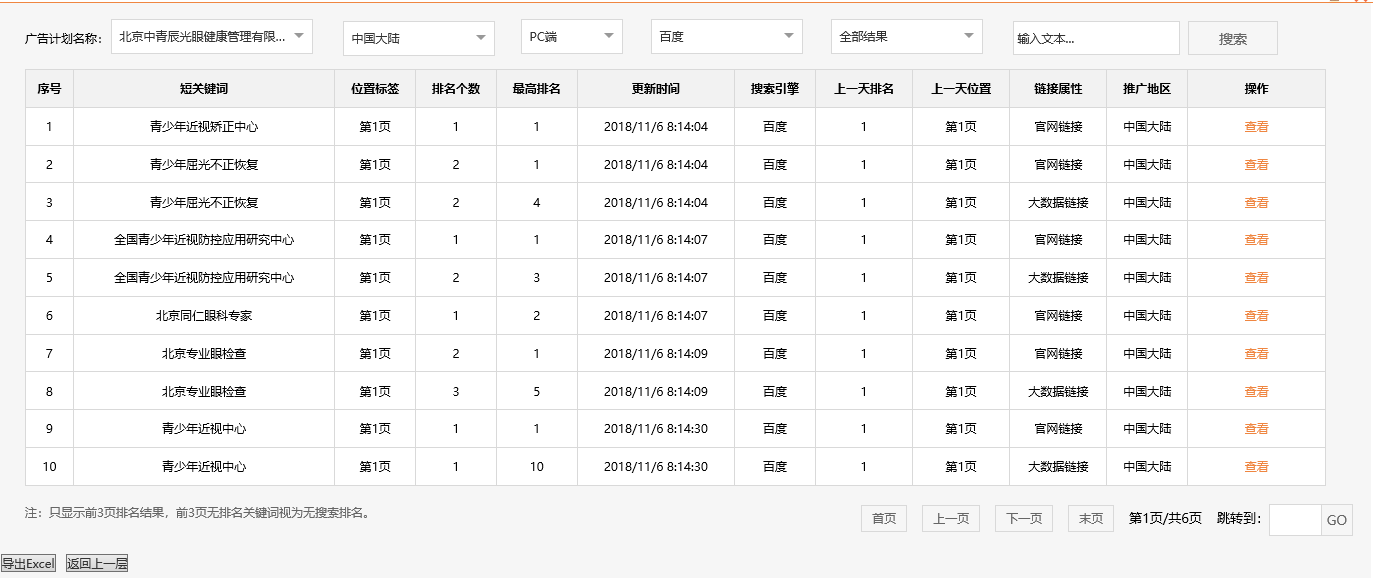The height and width of the screenshot is (578, 1373).
Task: Open 查看 for 北京同仁眼科专家
Action: click(1258, 315)
